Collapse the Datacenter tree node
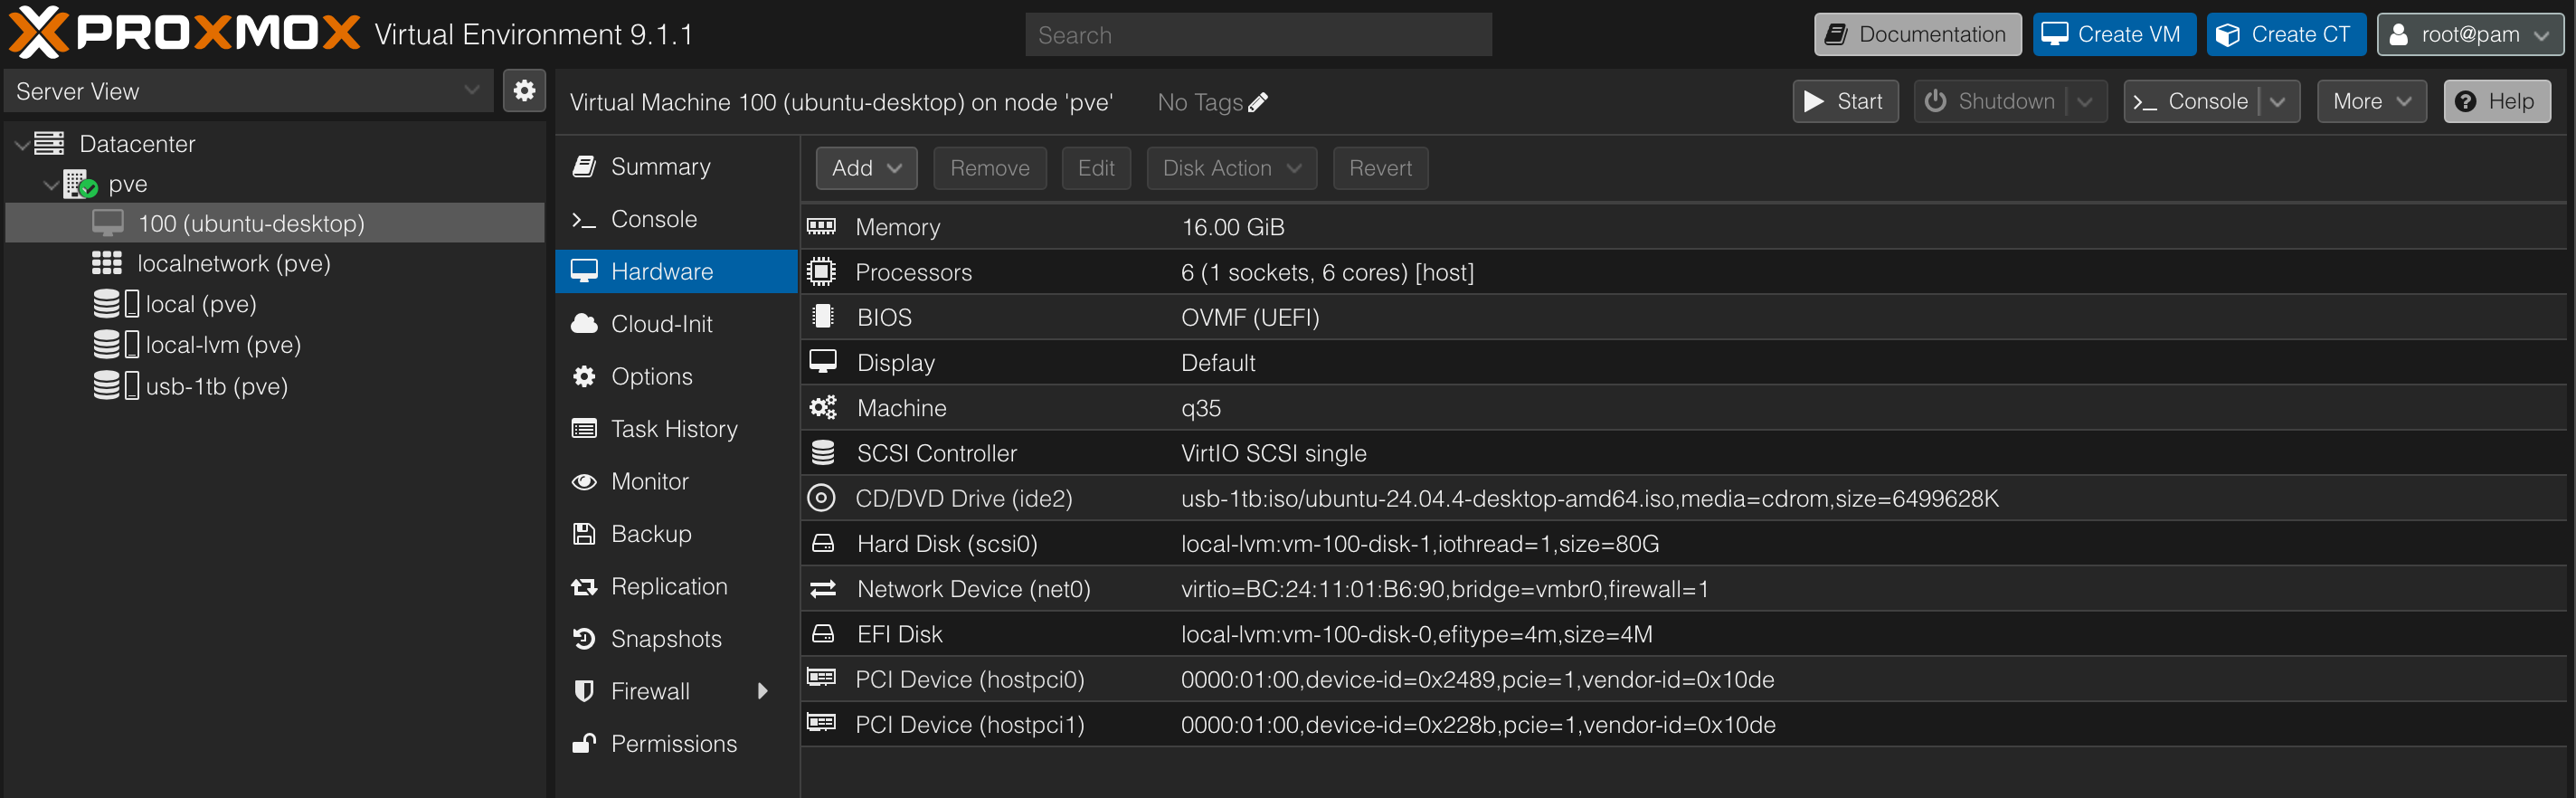Screen dimensions: 2576x798 [21, 144]
